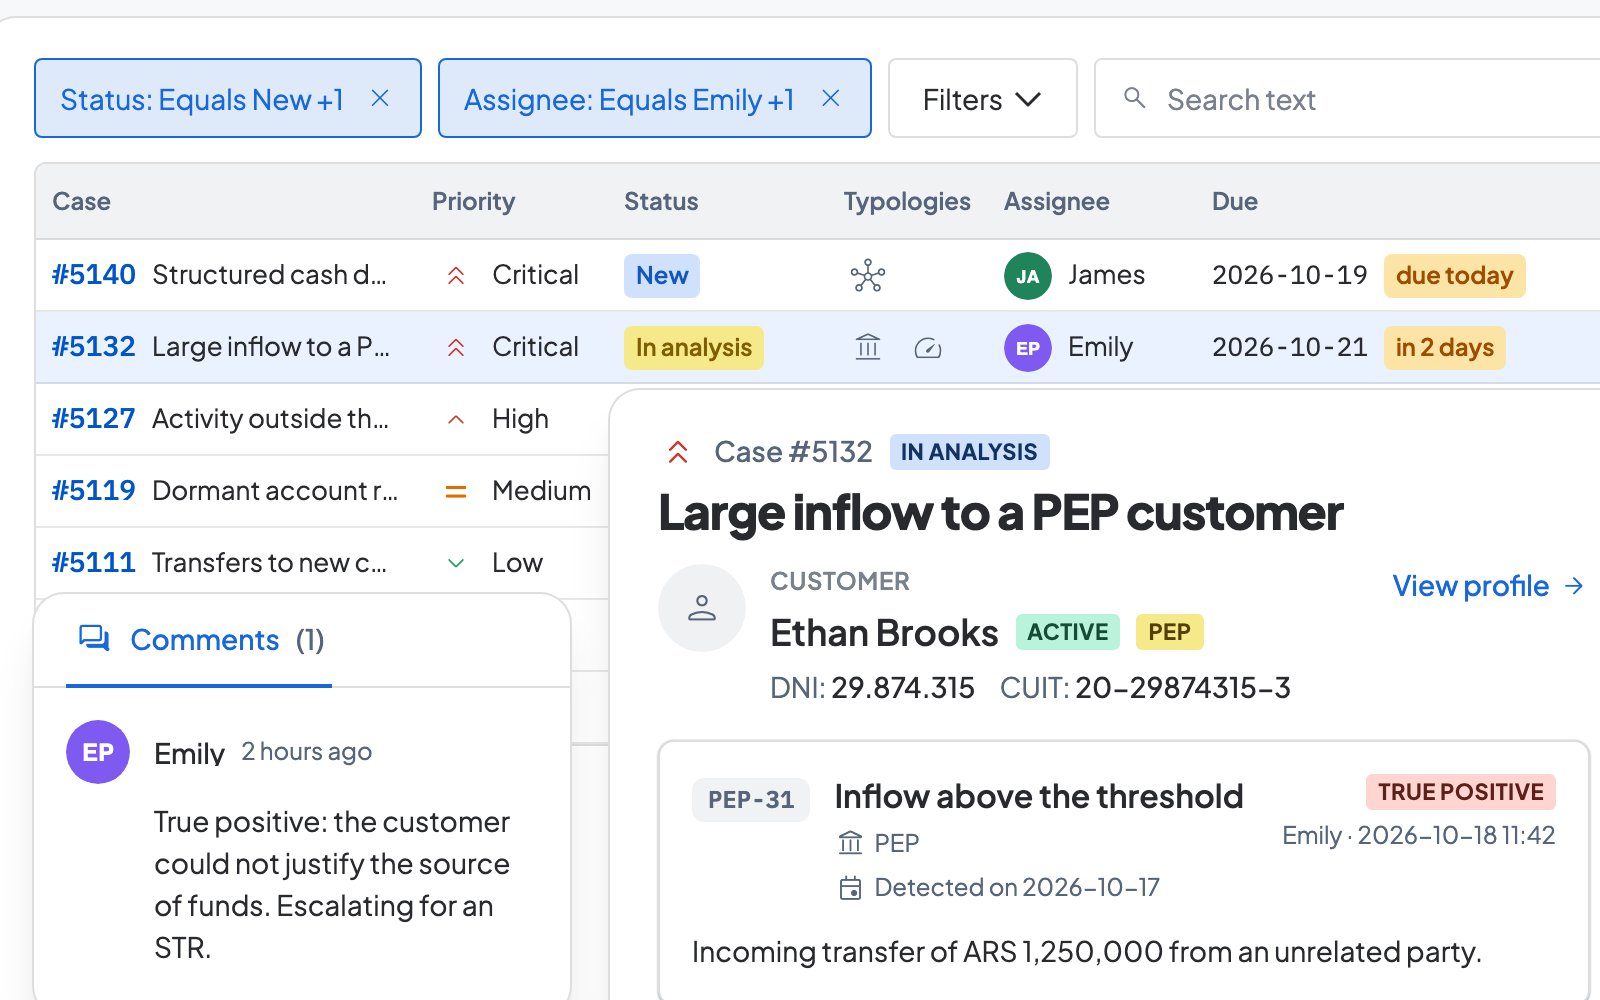The image size is (1600, 1000).
Task: Click the 2026-10-21 due date
Action: pos(1290,347)
